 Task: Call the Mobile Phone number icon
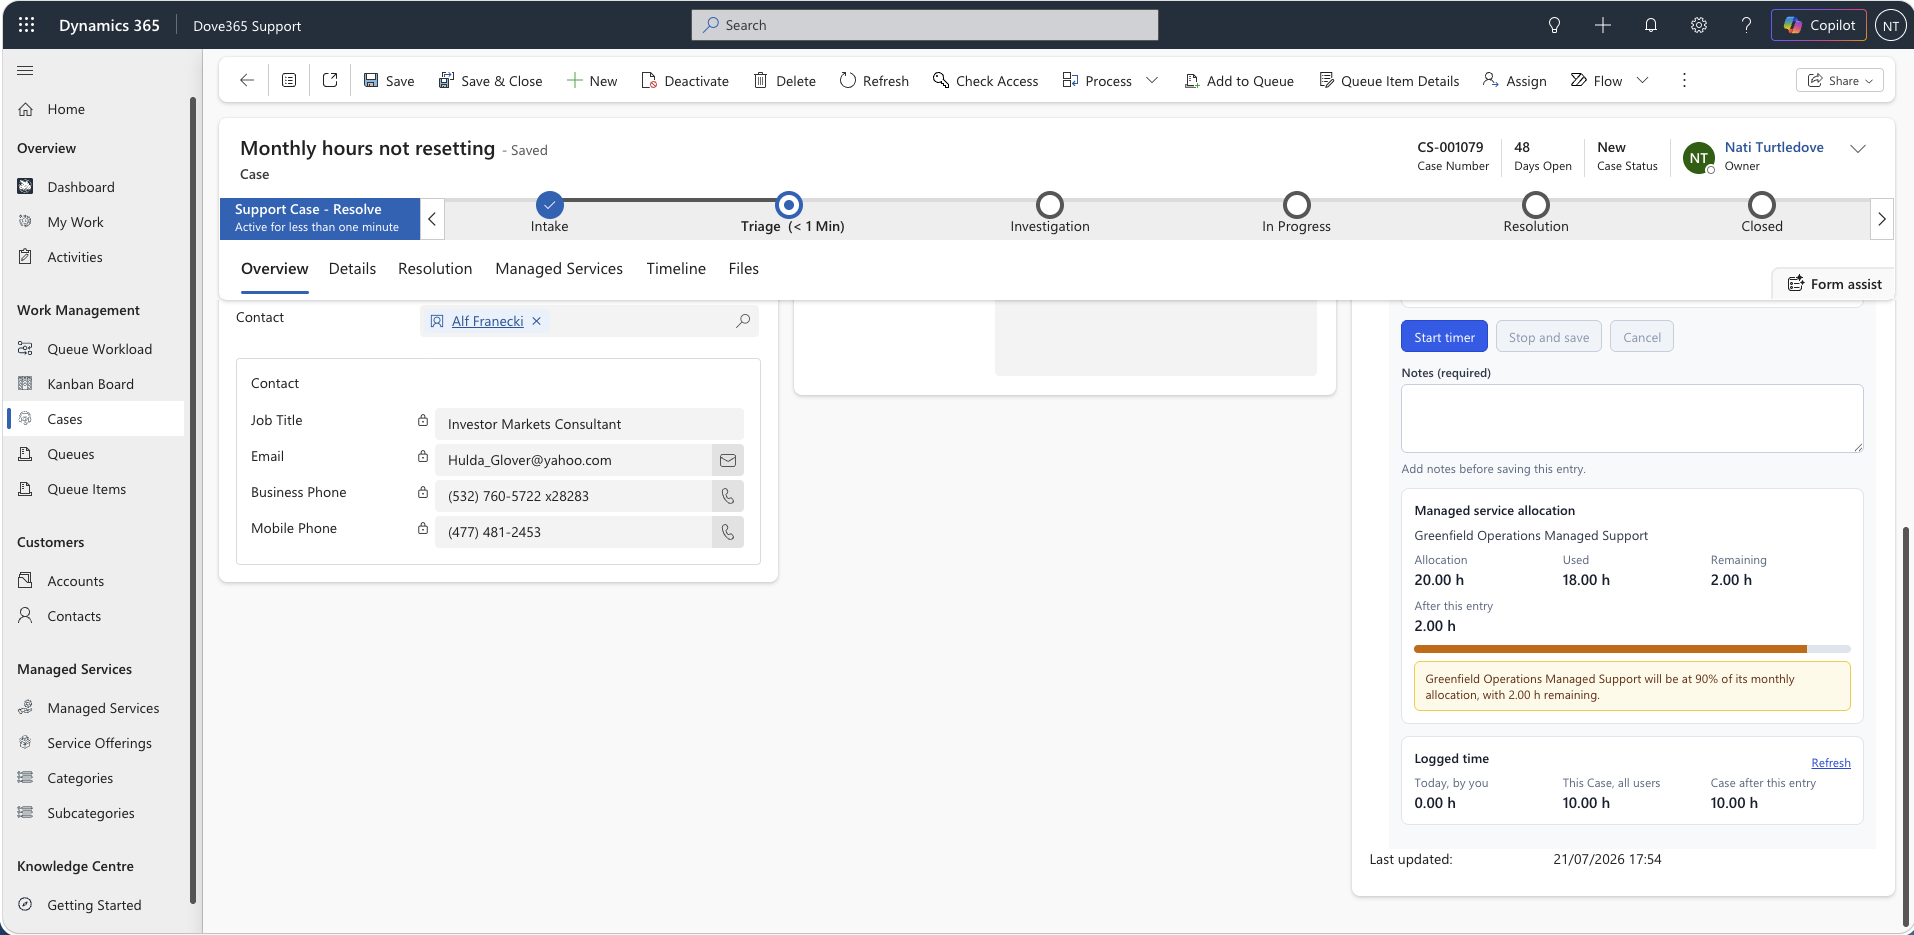pyautogui.click(x=728, y=532)
